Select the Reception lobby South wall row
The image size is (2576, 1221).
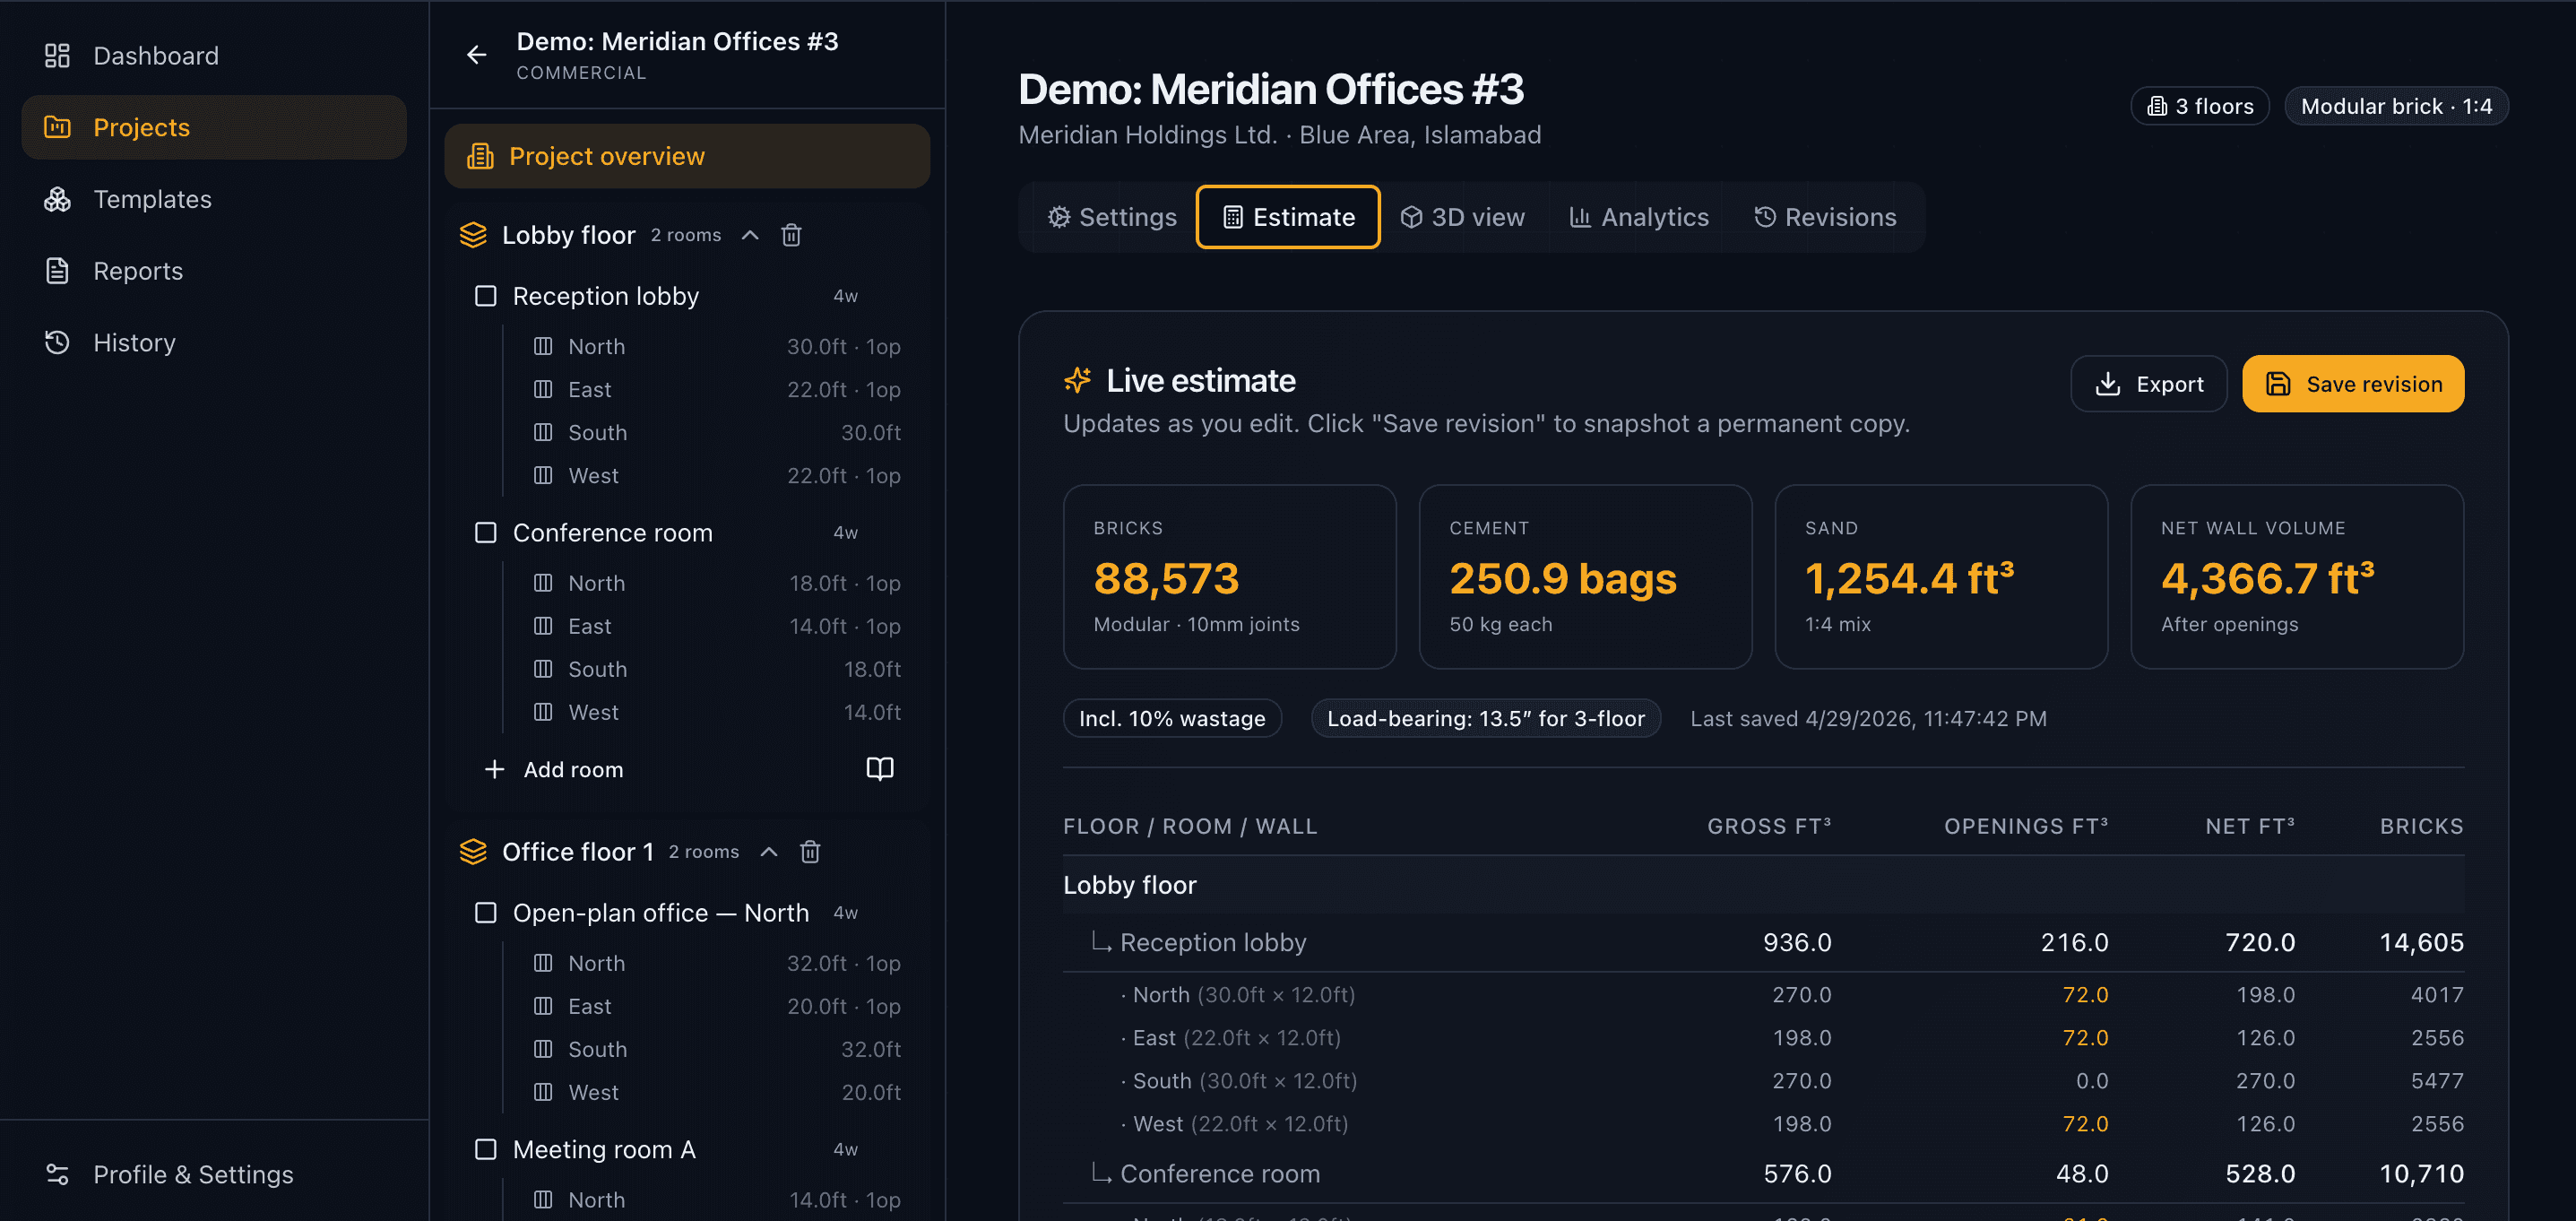716,433
